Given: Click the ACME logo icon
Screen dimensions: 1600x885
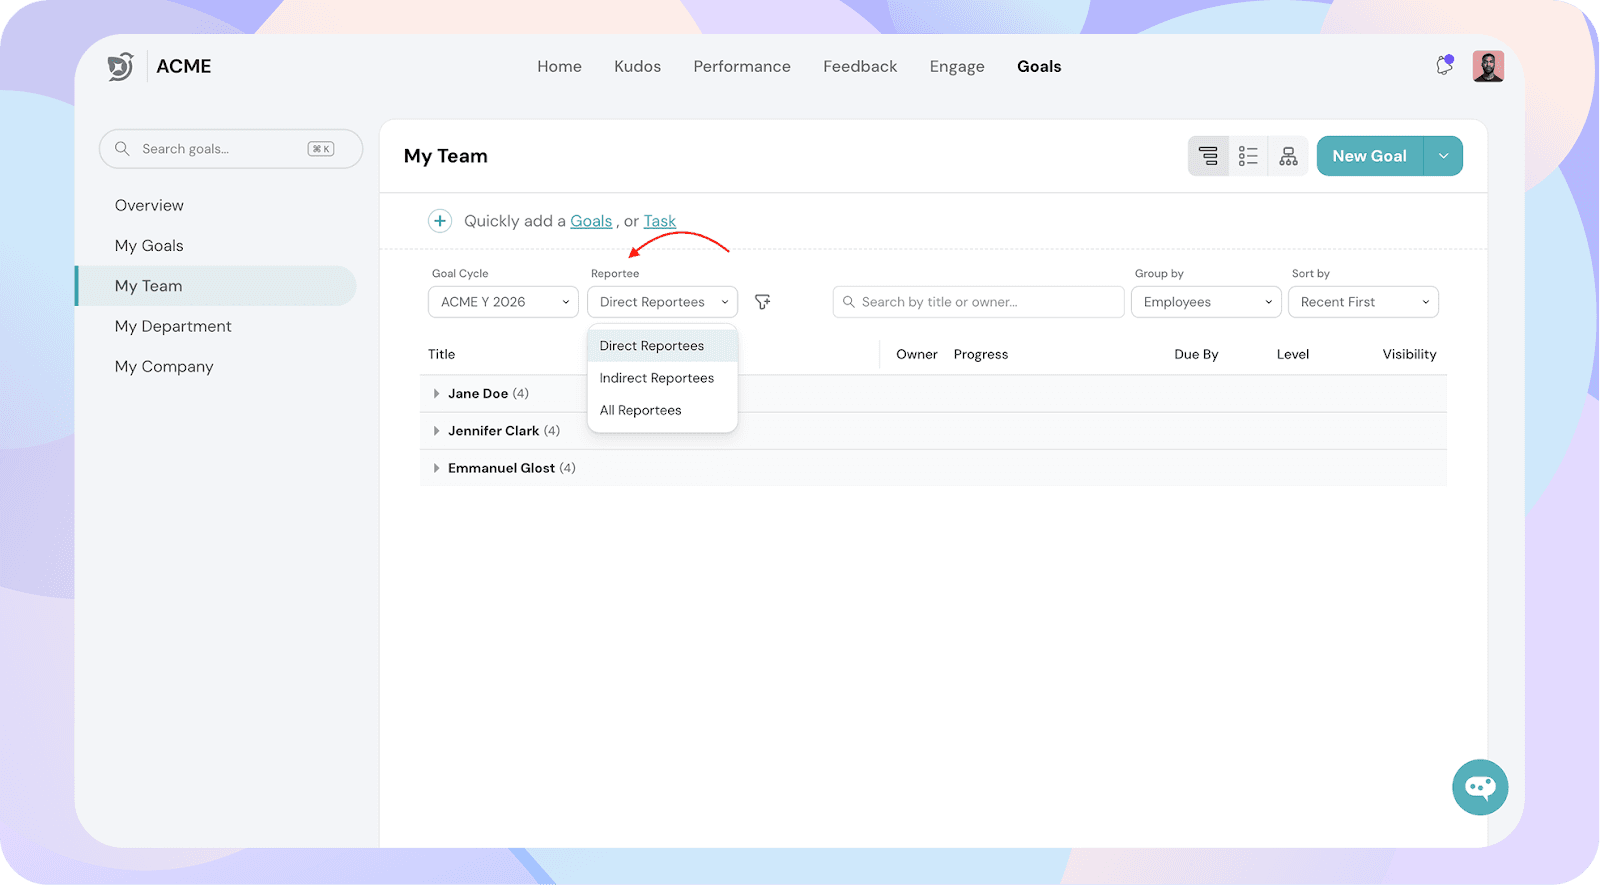Looking at the screenshot, I should coord(120,66).
